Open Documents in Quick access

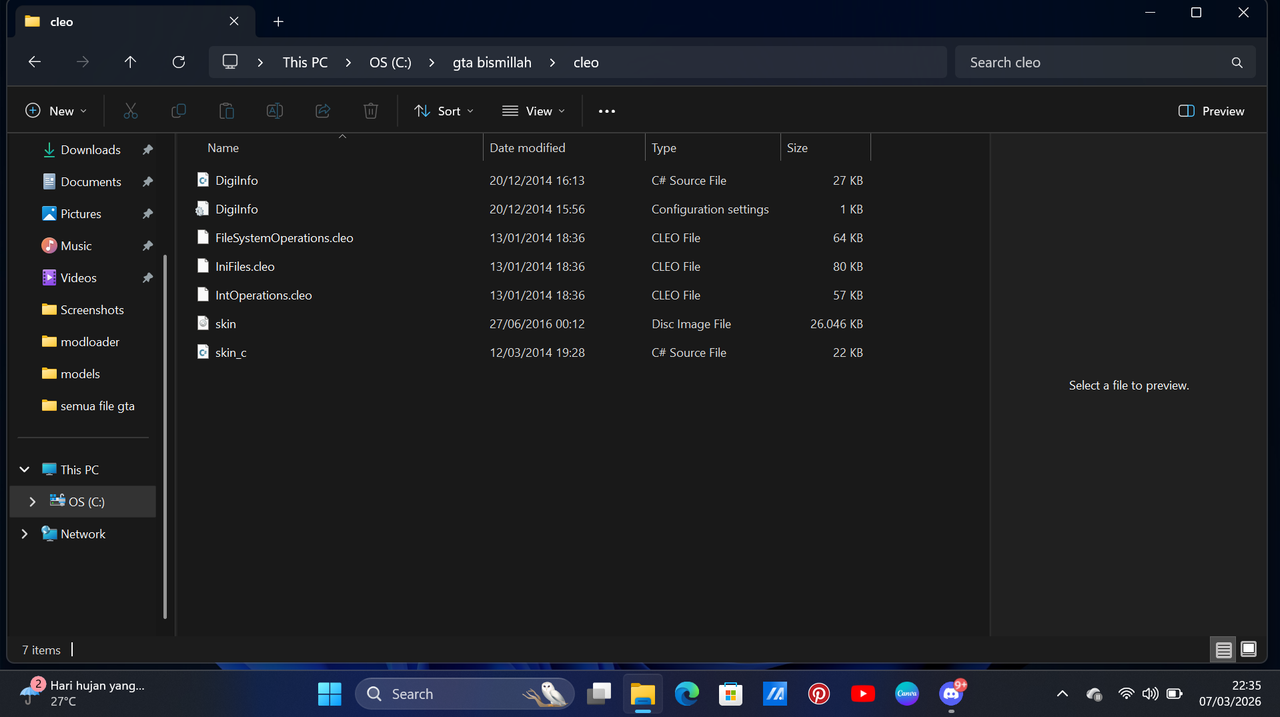click(x=90, y=182)
